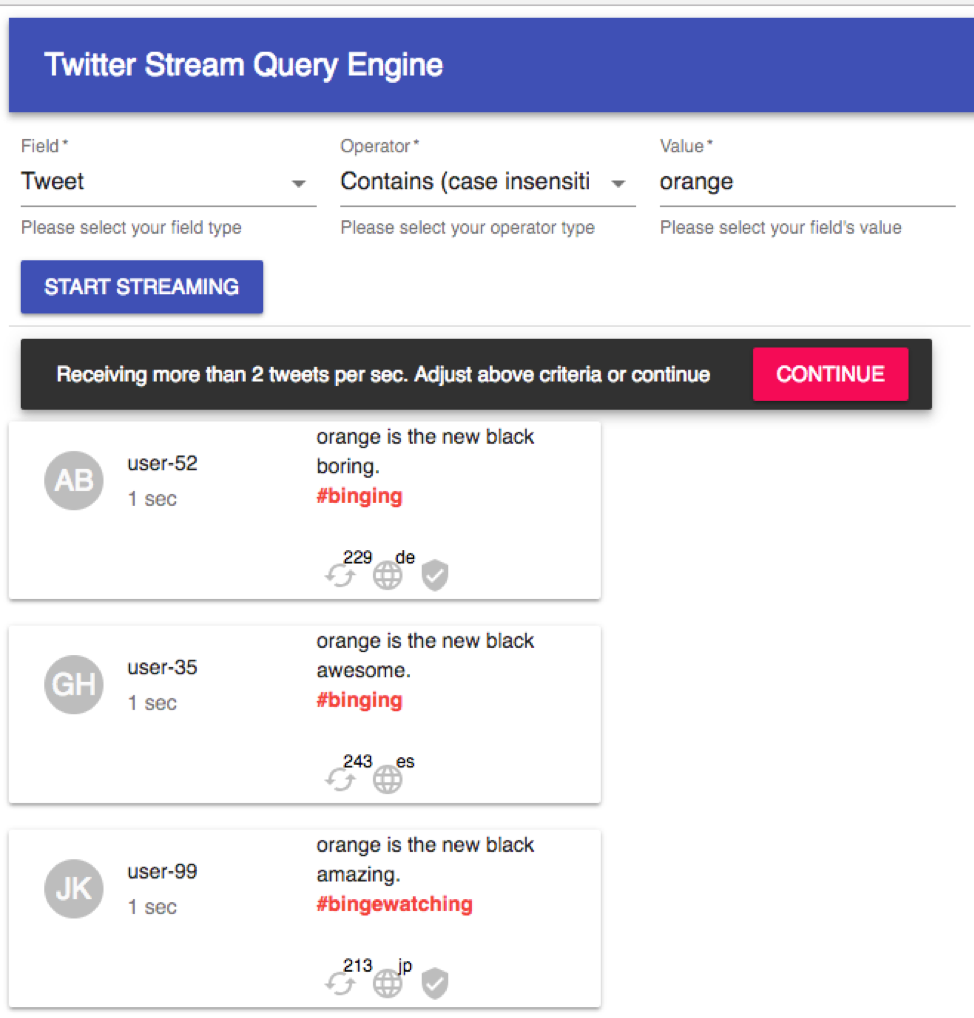974x1018 pixels.
Task: Click globe language icon on user-99 tweet
Action: 388,984
